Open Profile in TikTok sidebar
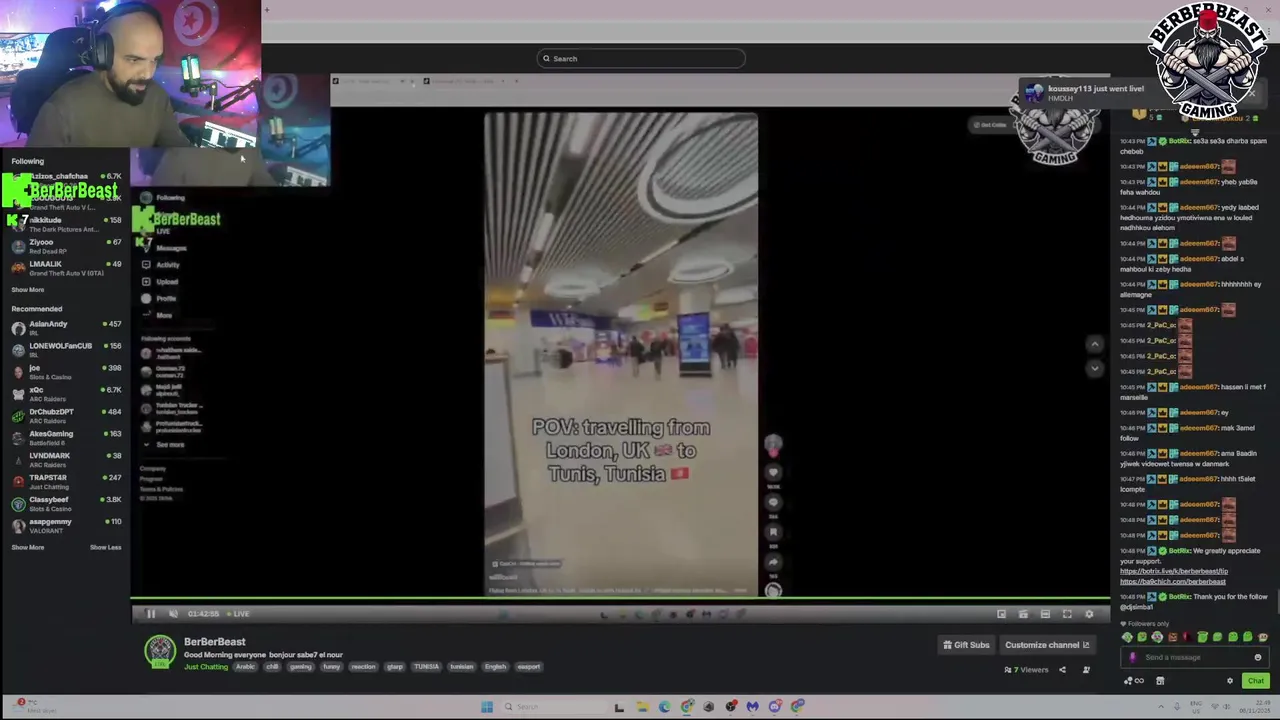 [x=159, y=298]
